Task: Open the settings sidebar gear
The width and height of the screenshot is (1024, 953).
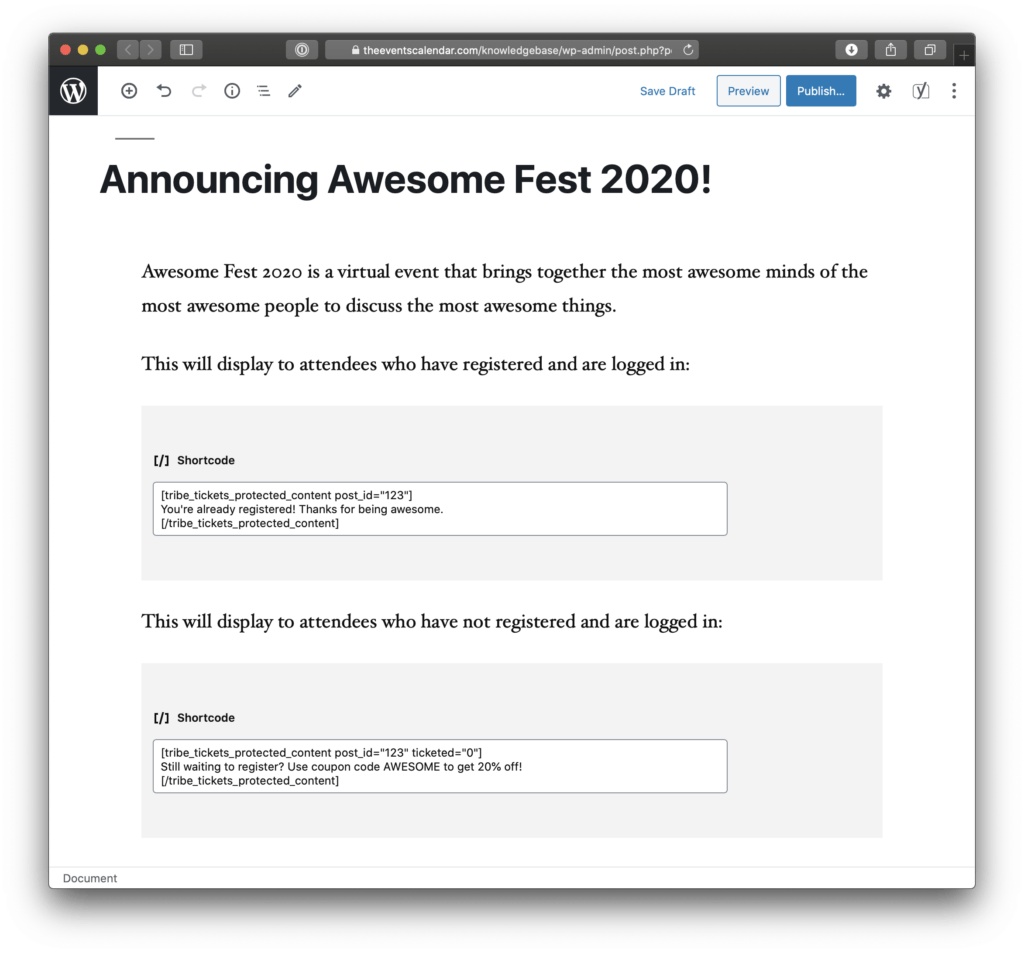Action: pyautogui.click(x=883, y=91)
